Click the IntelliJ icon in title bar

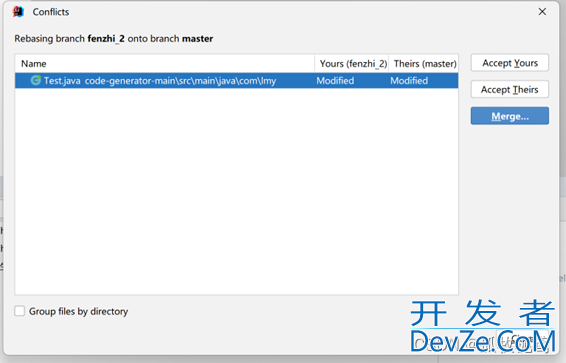pos(18,12)
